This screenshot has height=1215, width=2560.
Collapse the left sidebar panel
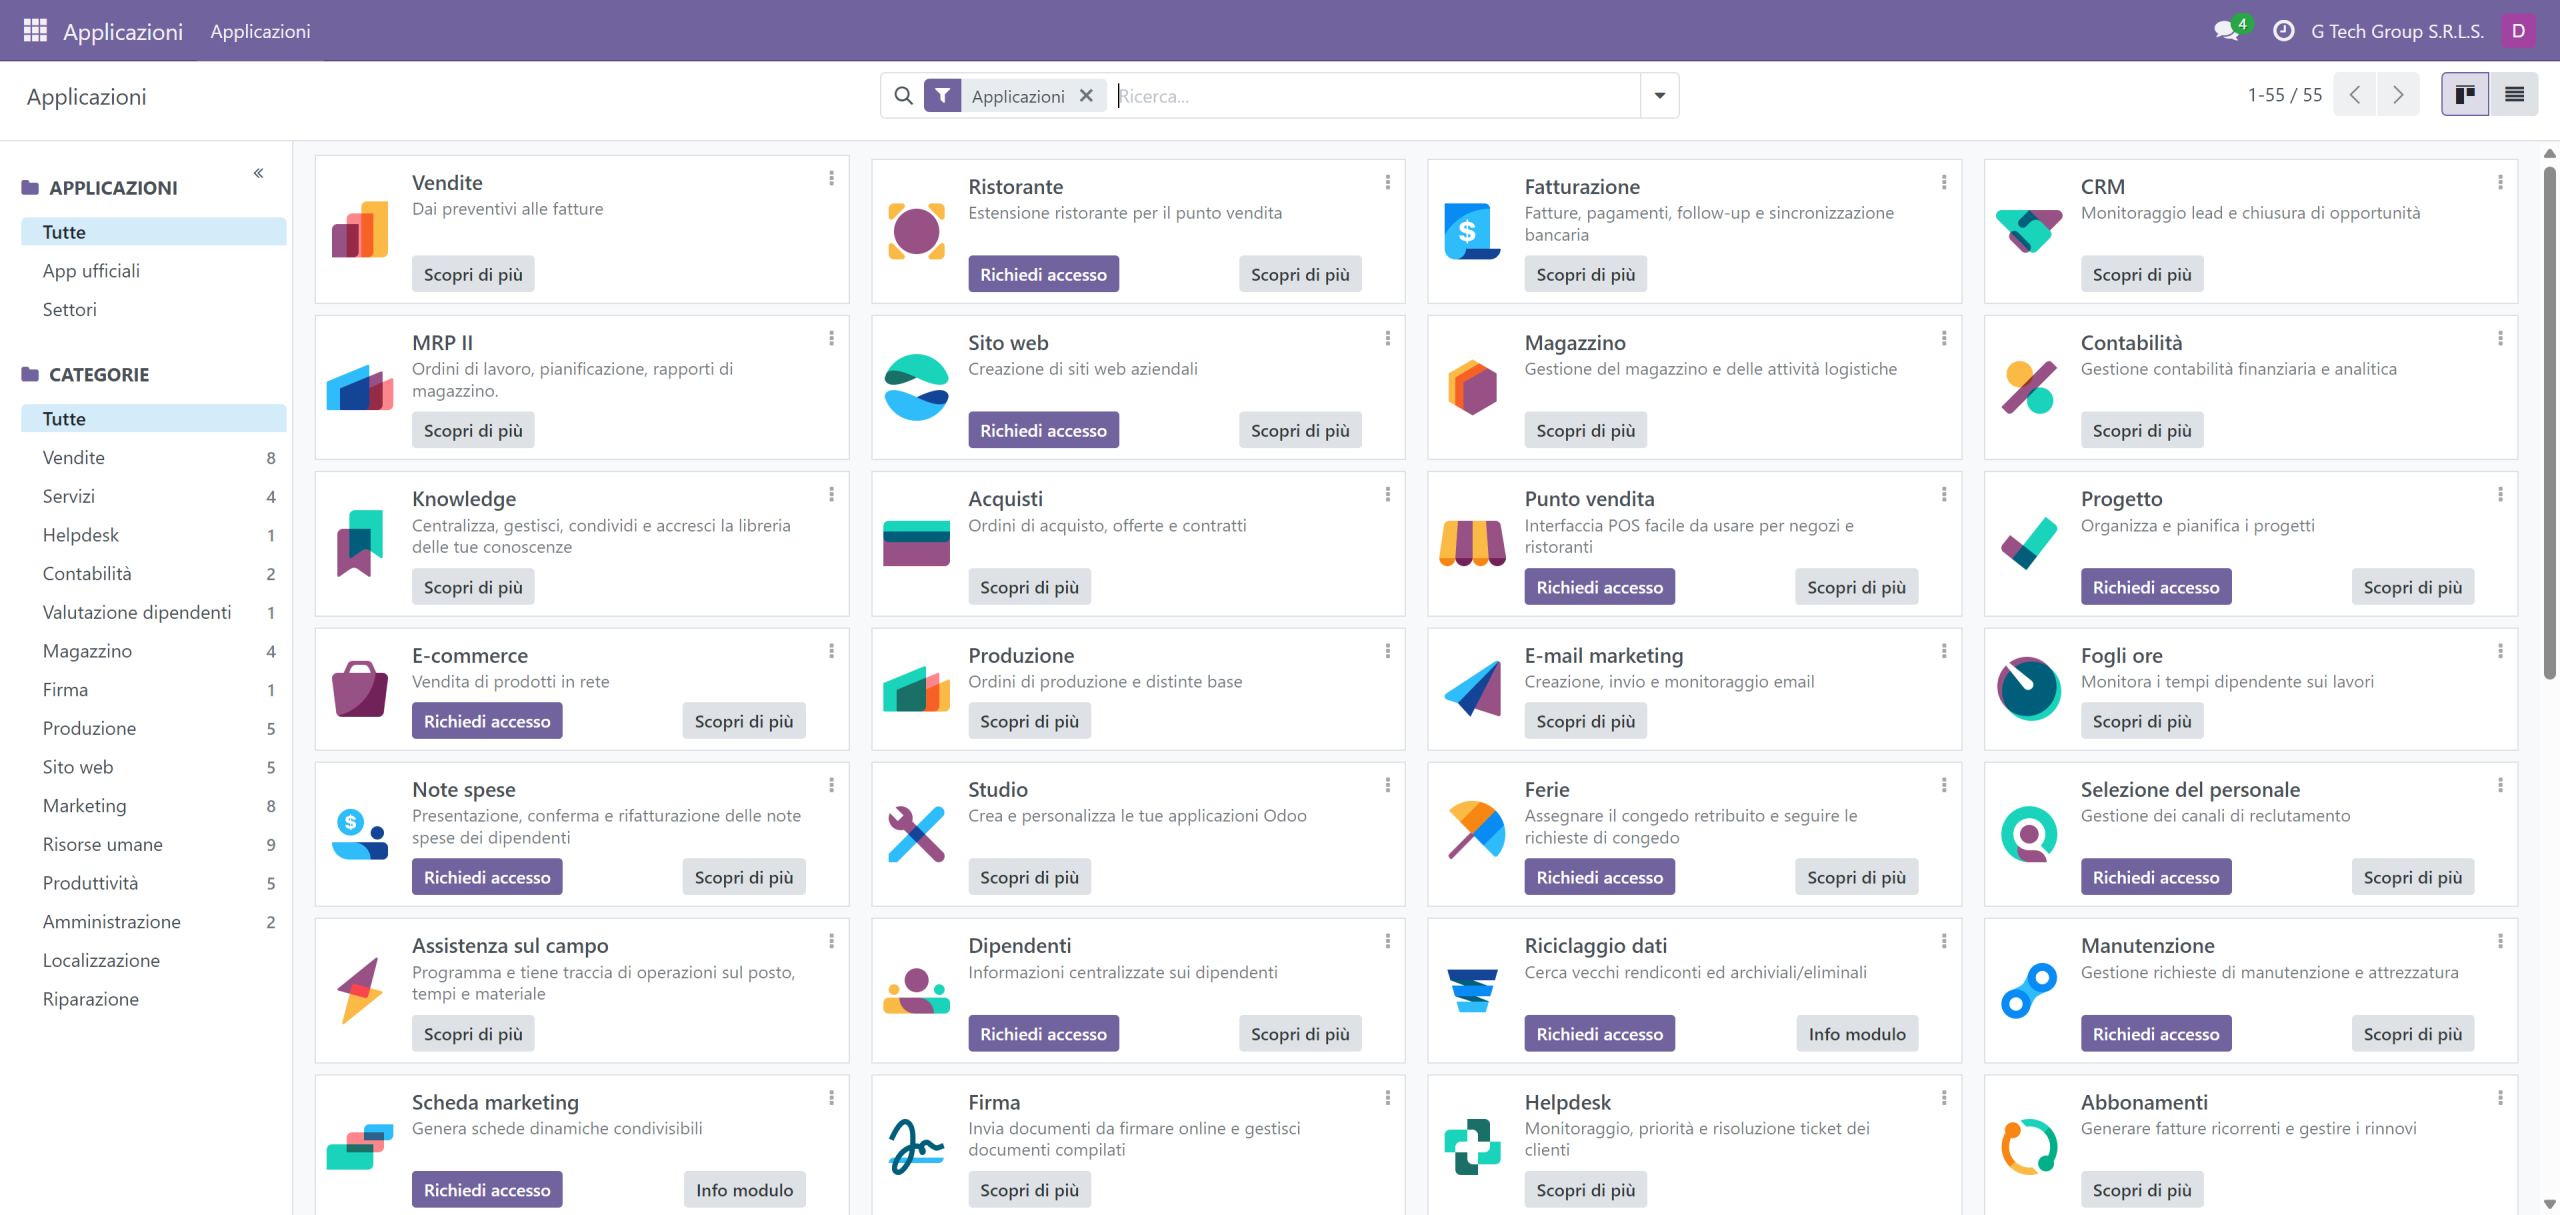(258, 173)
